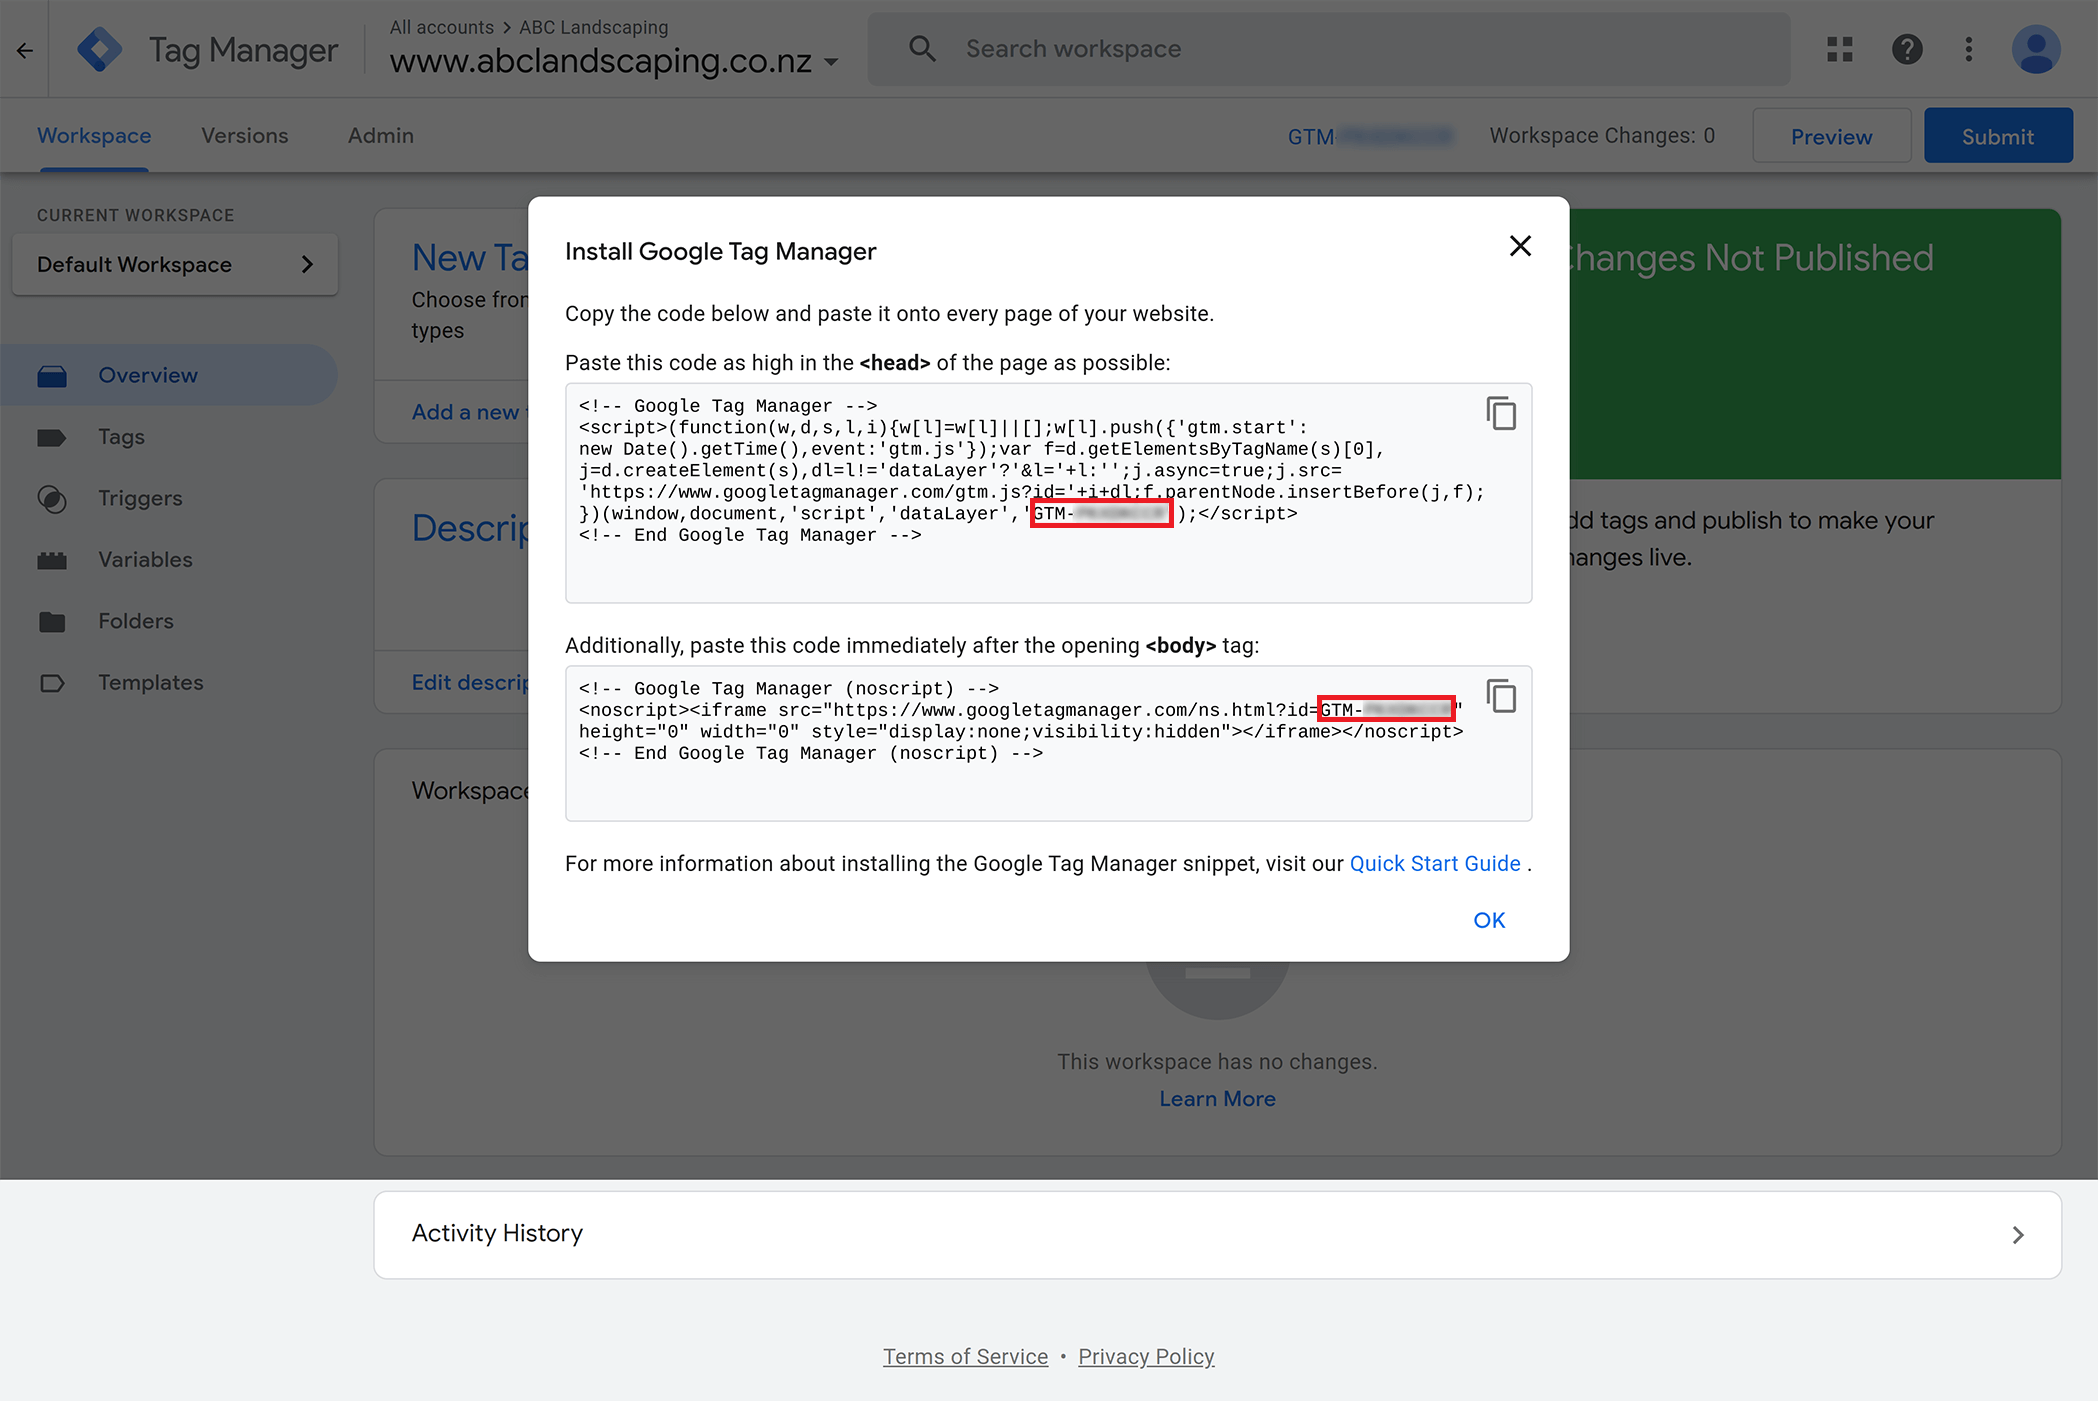Screen dimensions: 2098x1401
Task: Click the ABC Landscaping breadcrumb
Action: coord(593,27)
